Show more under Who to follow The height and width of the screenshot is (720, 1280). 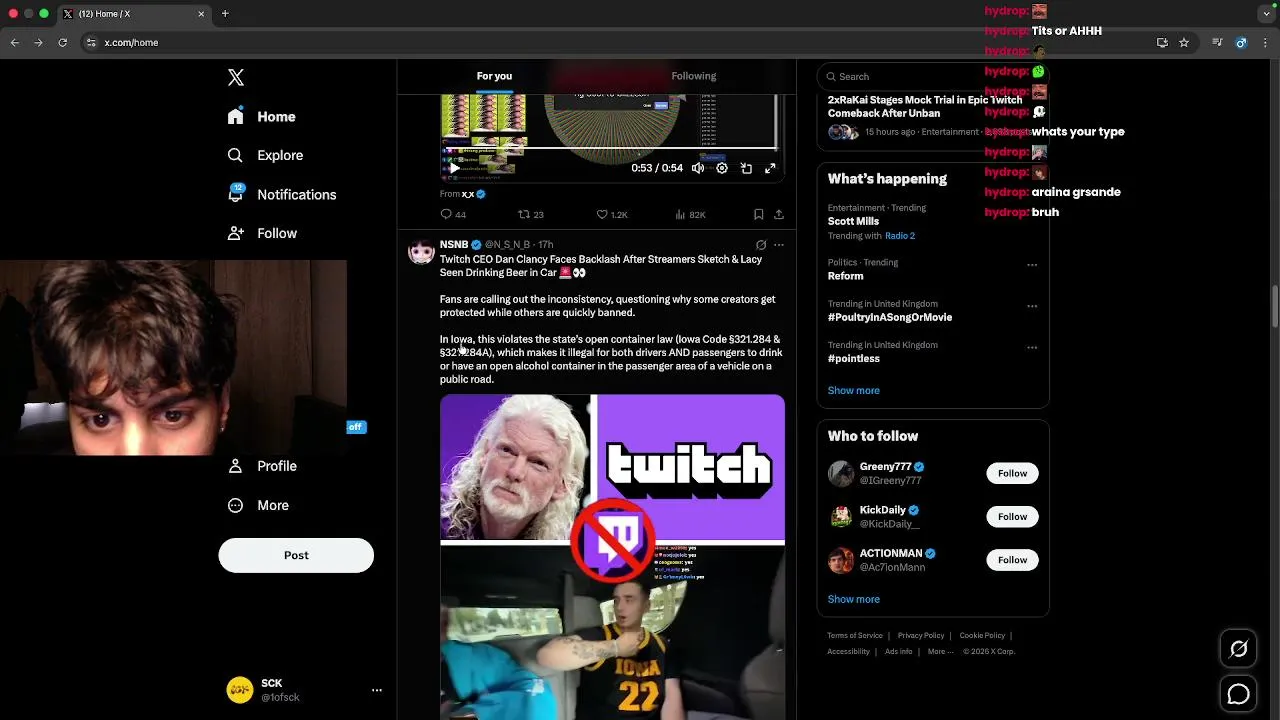tap(854, 600)
